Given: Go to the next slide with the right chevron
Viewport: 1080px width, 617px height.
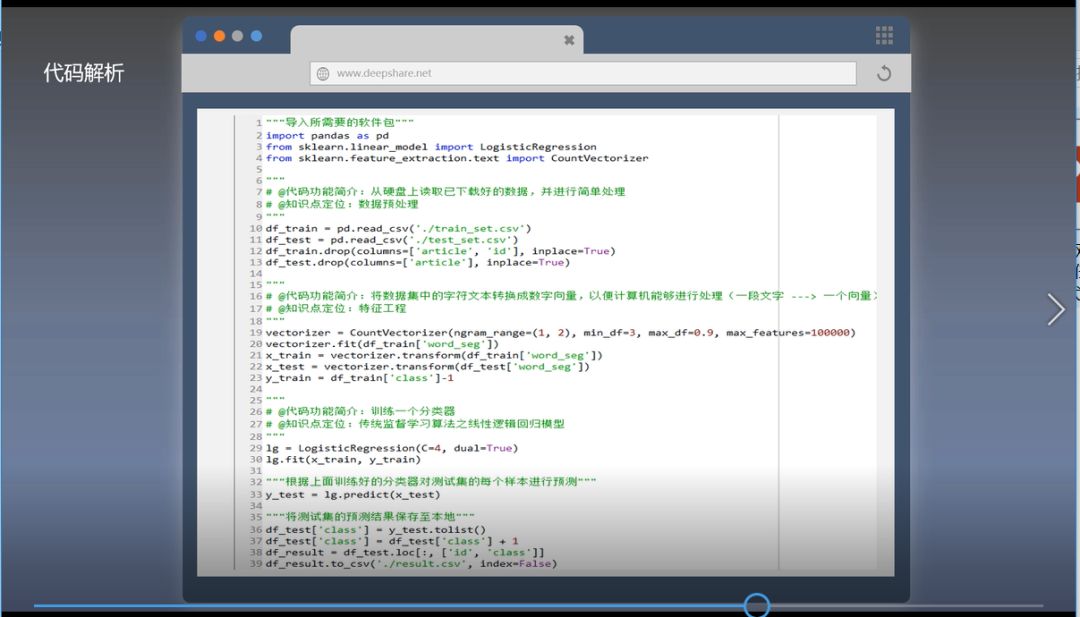Looking at the screenshot, I should click(1056, 309).
